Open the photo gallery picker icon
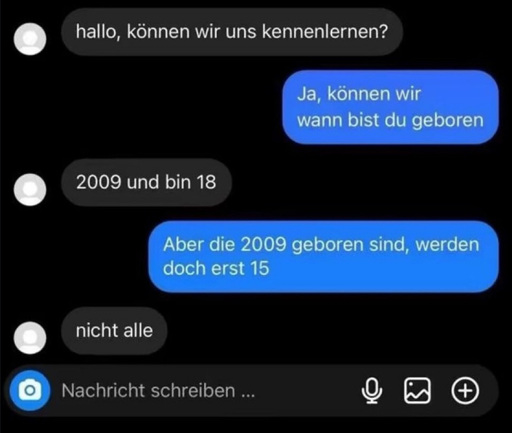The width and height of the screenshot is (512, 433). pyautogui.click(x=417, y=391)
